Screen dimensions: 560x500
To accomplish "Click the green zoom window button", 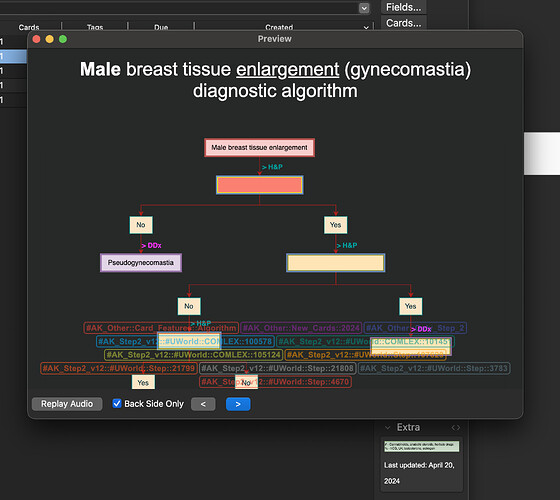I will (63, 39).
